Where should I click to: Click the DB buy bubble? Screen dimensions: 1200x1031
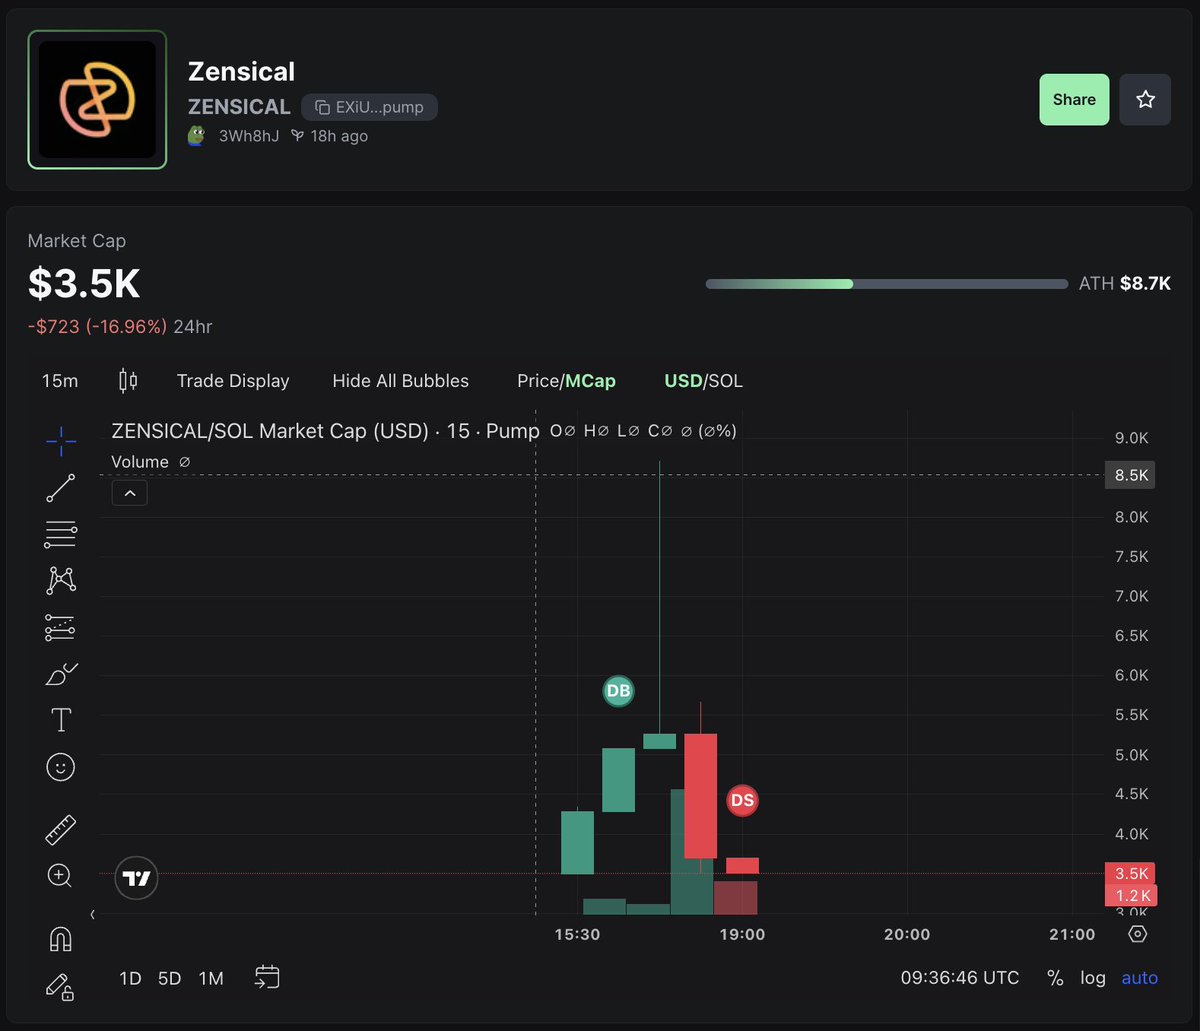click(x=618, y=691)
